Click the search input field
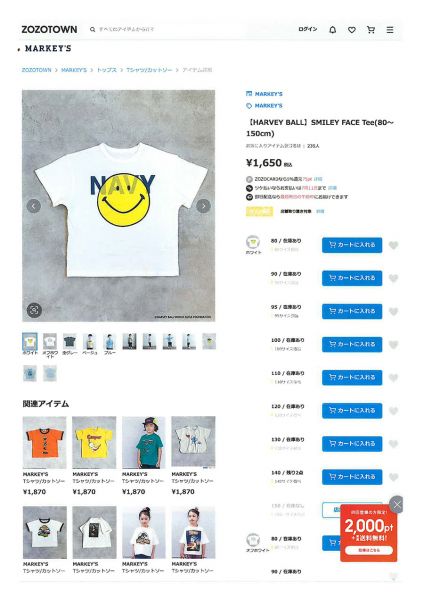Image resolution: width=424 pixels, height=600 pixels. (x=168, y=29)
